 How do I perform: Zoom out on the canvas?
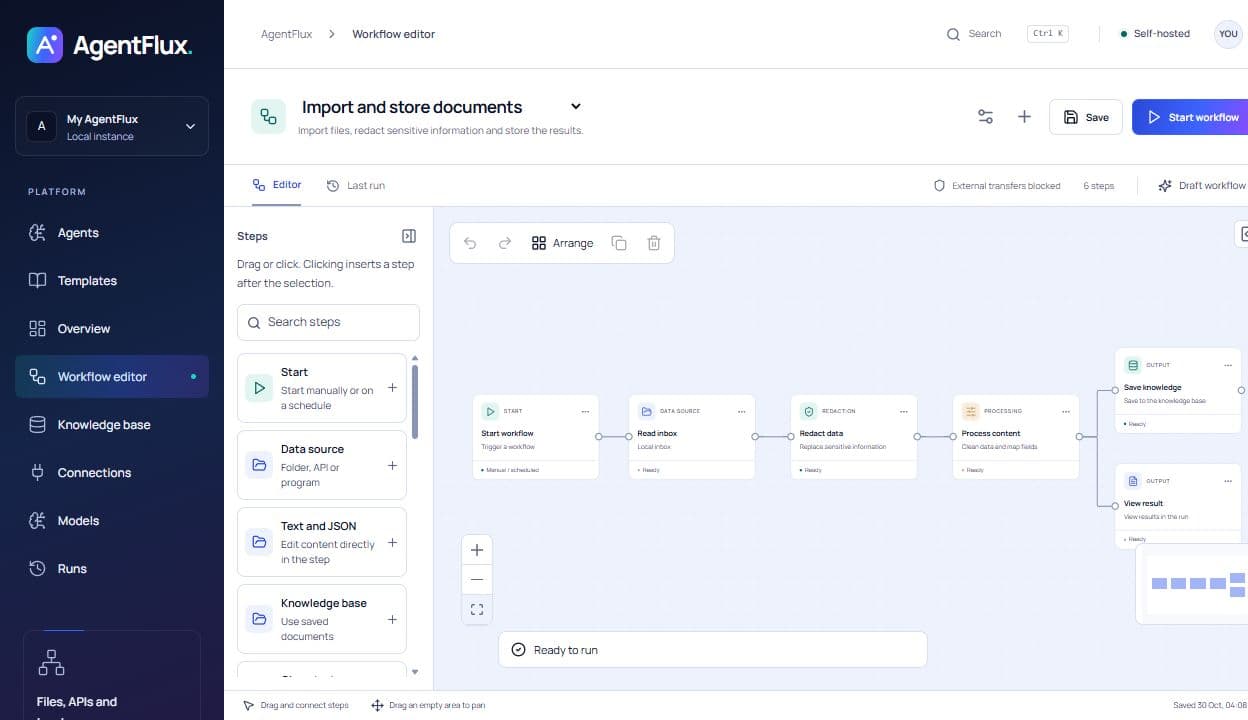pos(477,579)
